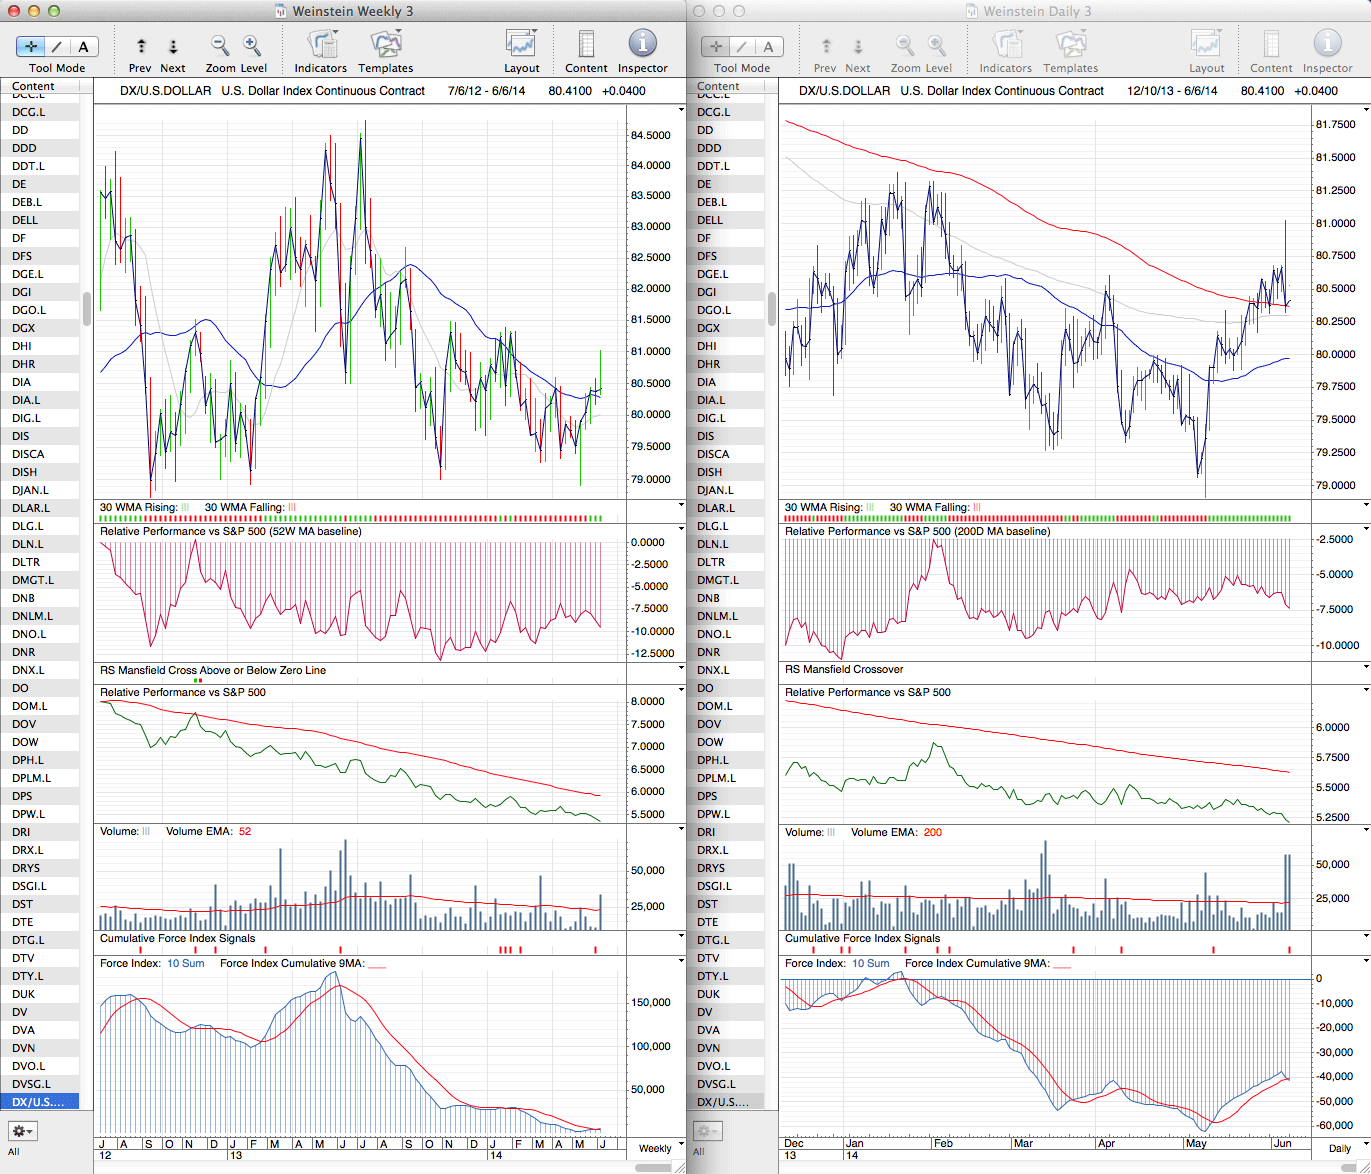The width and height of the screenshot is (1371, 1174).
Task: Click Content column header in Weekly sidebar
Action: 34,86
